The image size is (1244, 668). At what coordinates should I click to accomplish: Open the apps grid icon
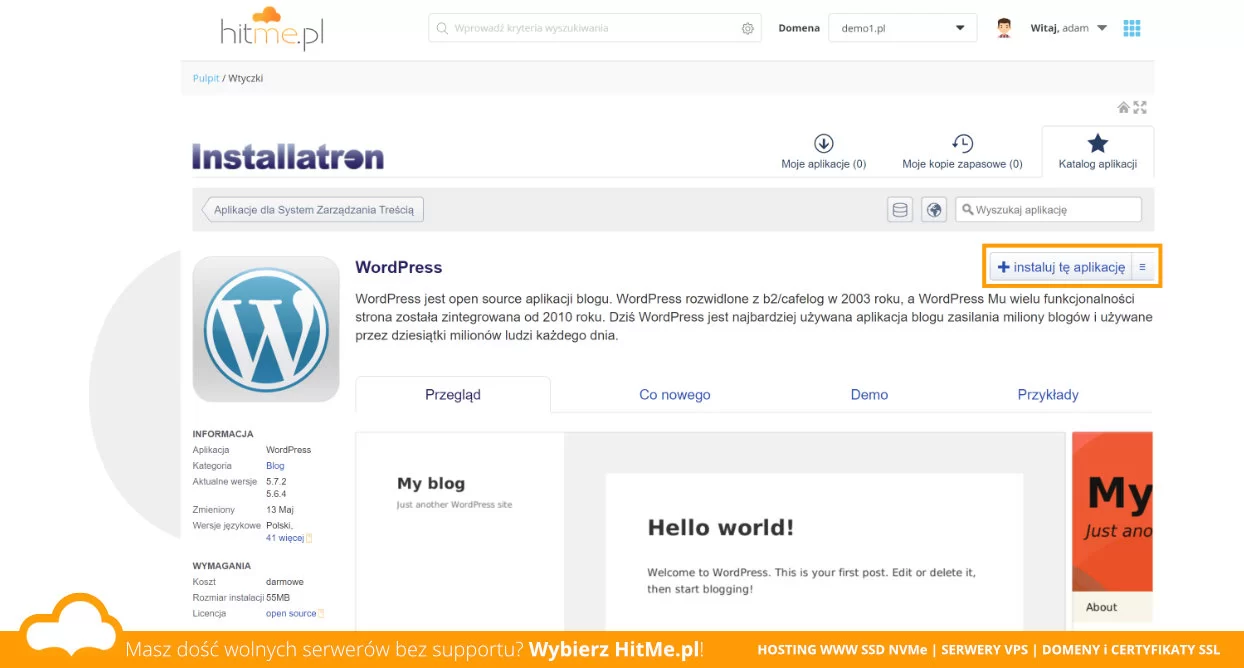(1132, 28)
